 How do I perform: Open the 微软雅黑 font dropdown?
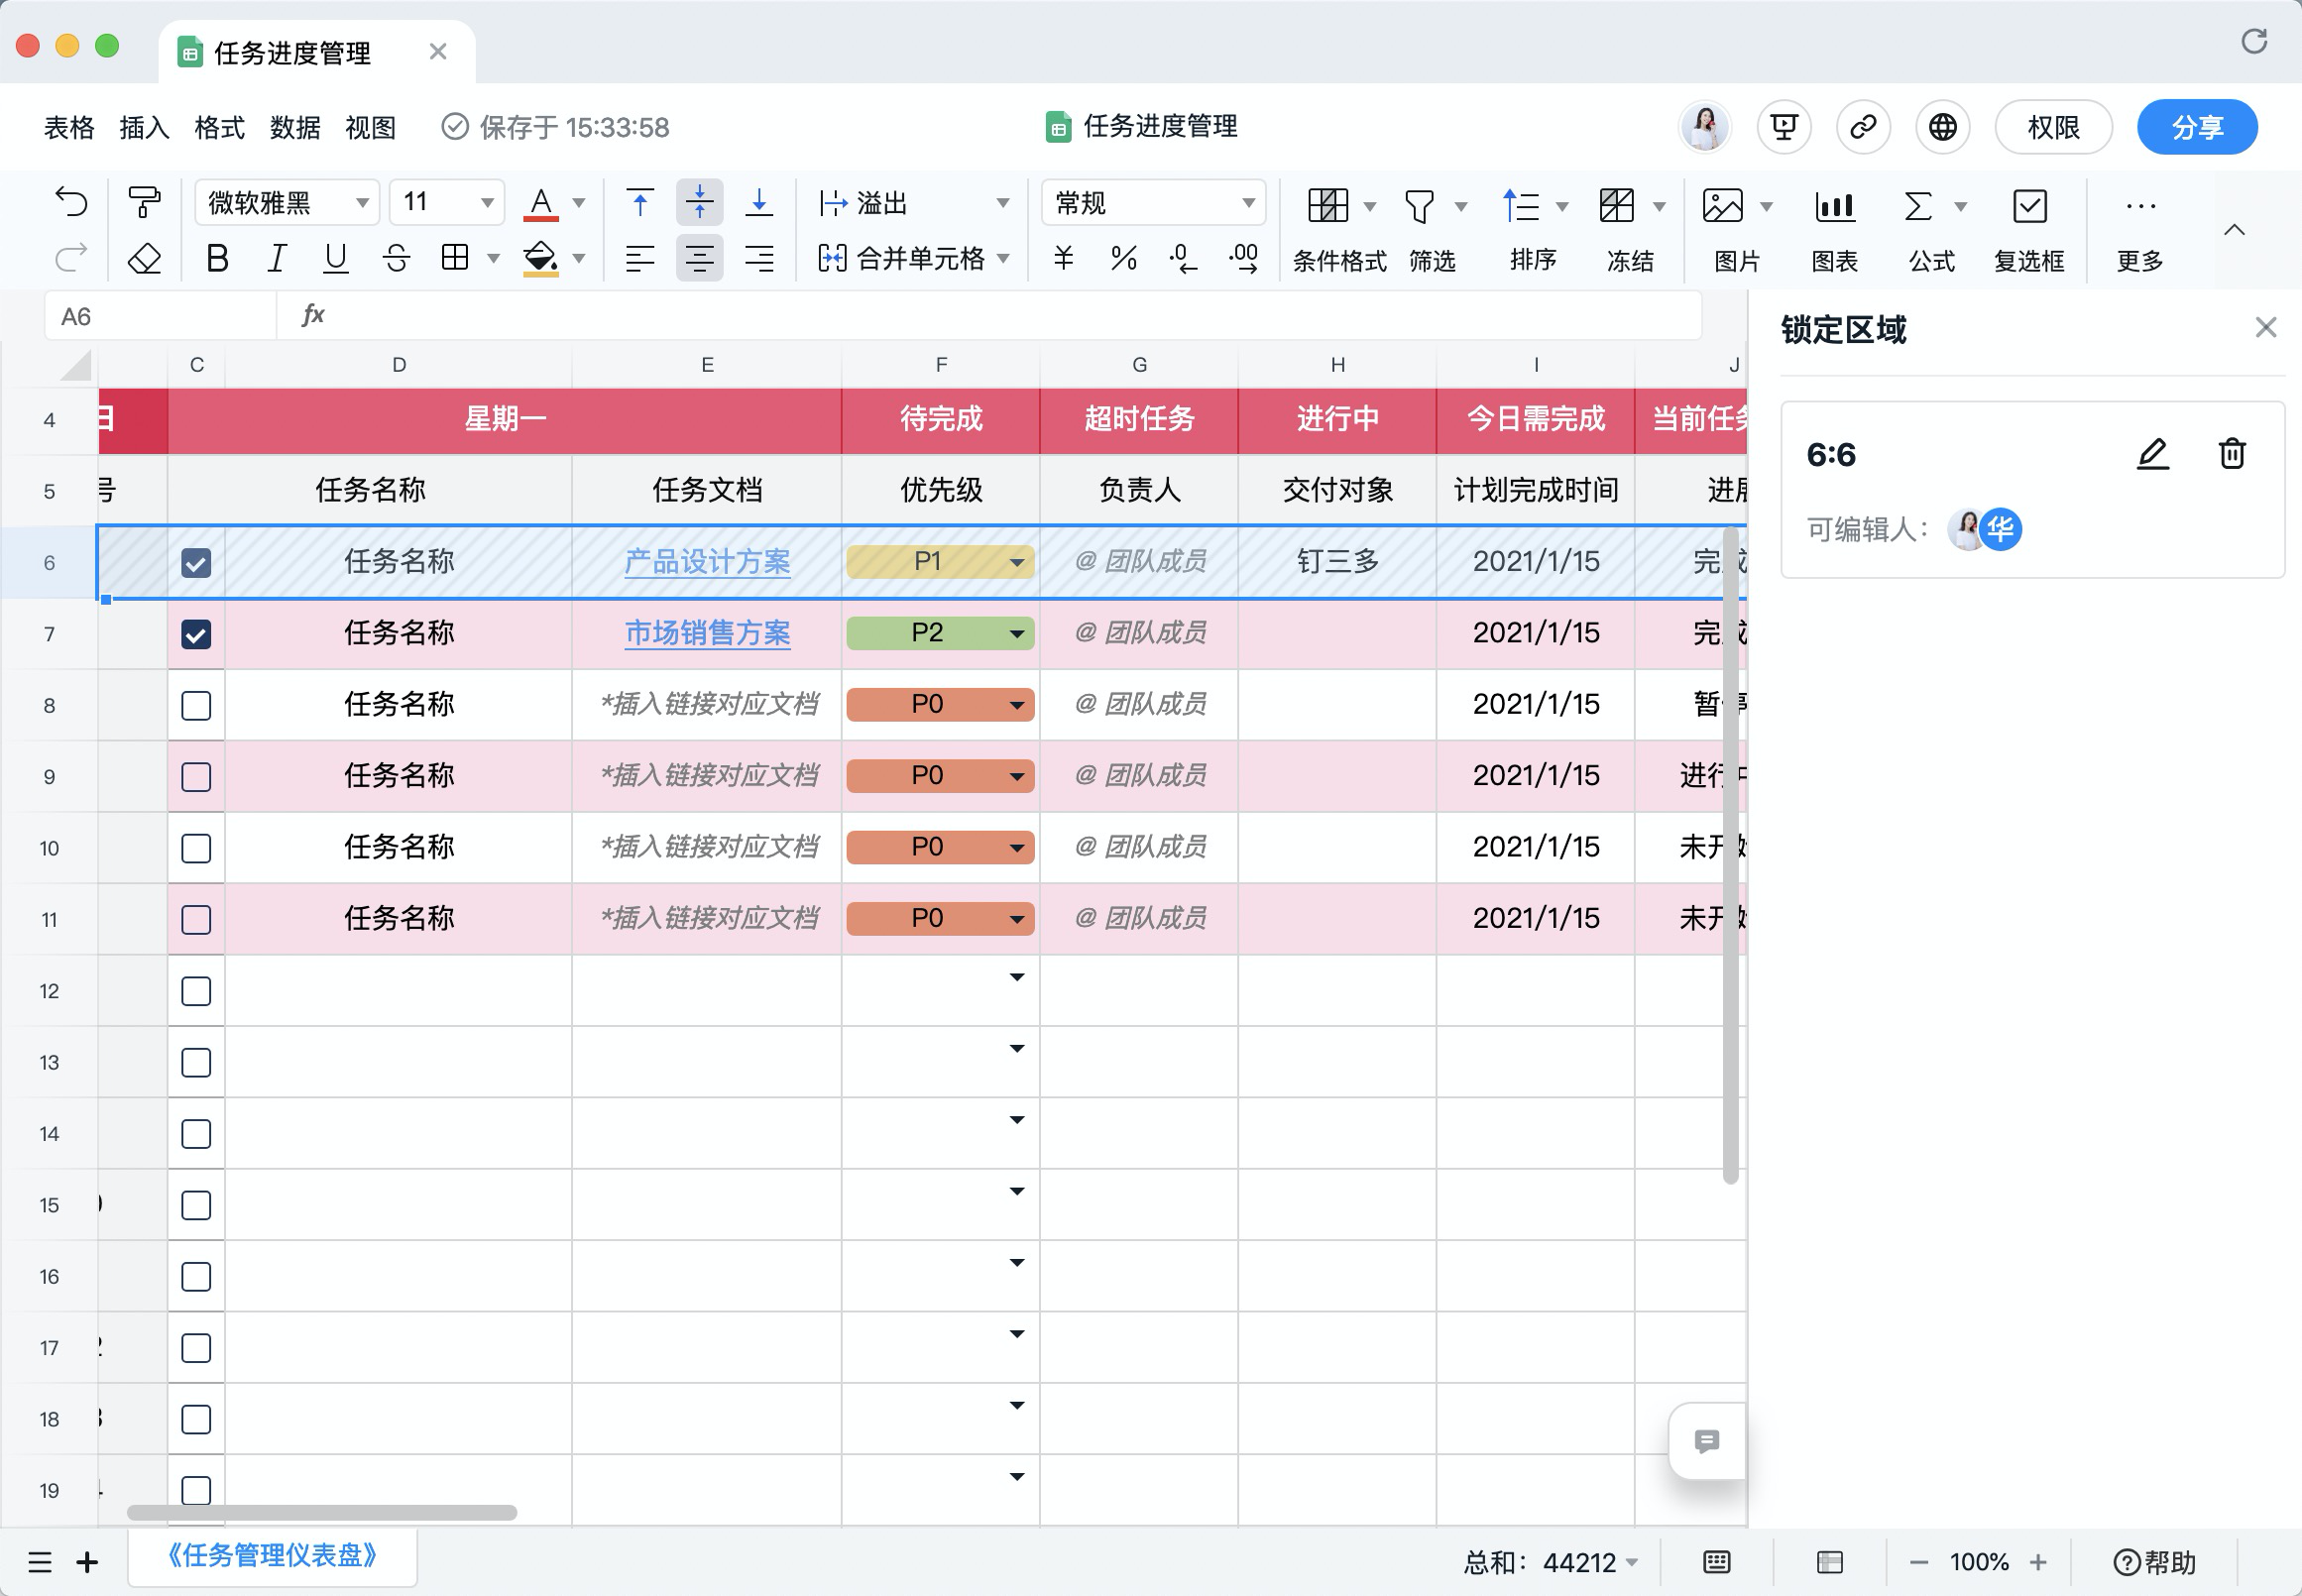(287, 203)
